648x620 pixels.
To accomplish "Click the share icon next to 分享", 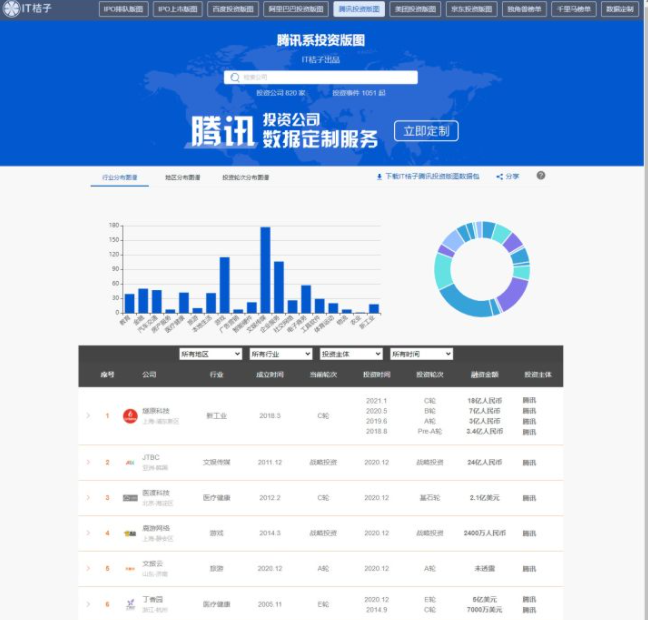I will point(500,177).
